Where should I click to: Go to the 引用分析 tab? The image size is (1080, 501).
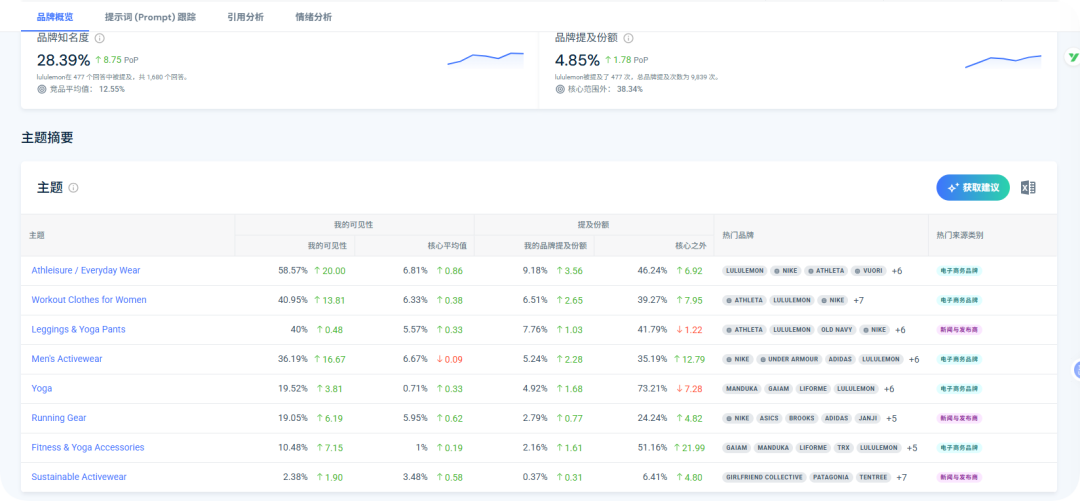245,17
